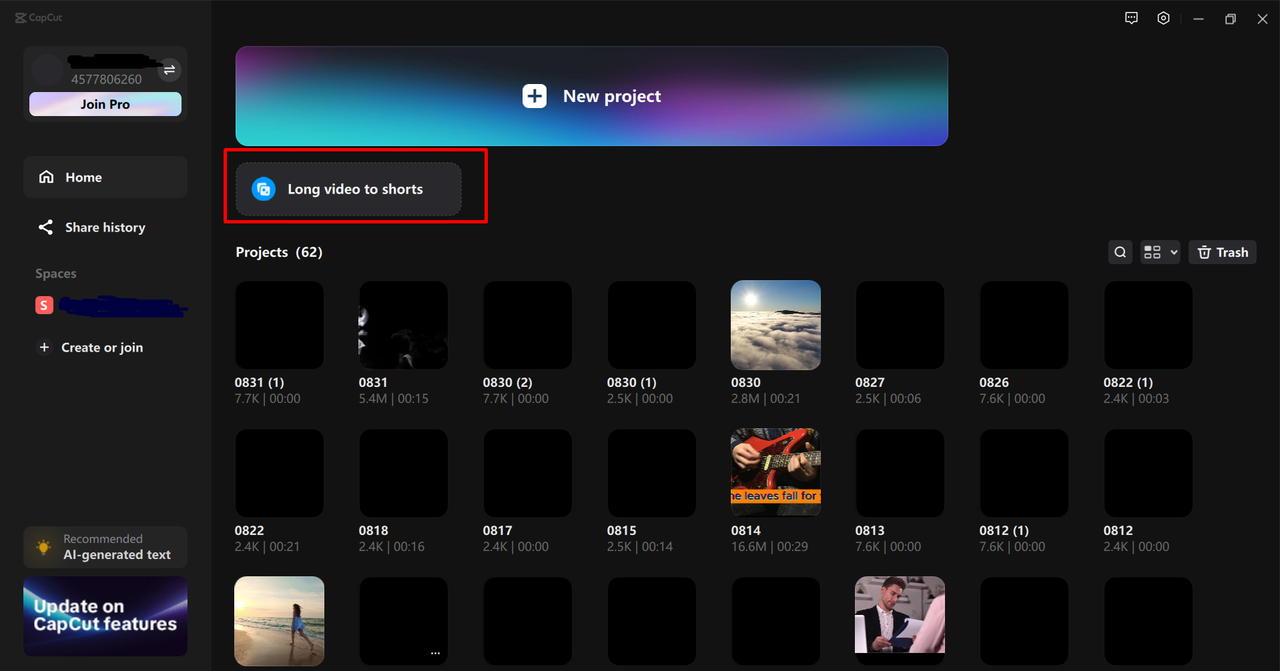The height and width of the screenshot is (671, 1280).
Task: Open project thumbnail 0827
Action: [x=900, y=325]
